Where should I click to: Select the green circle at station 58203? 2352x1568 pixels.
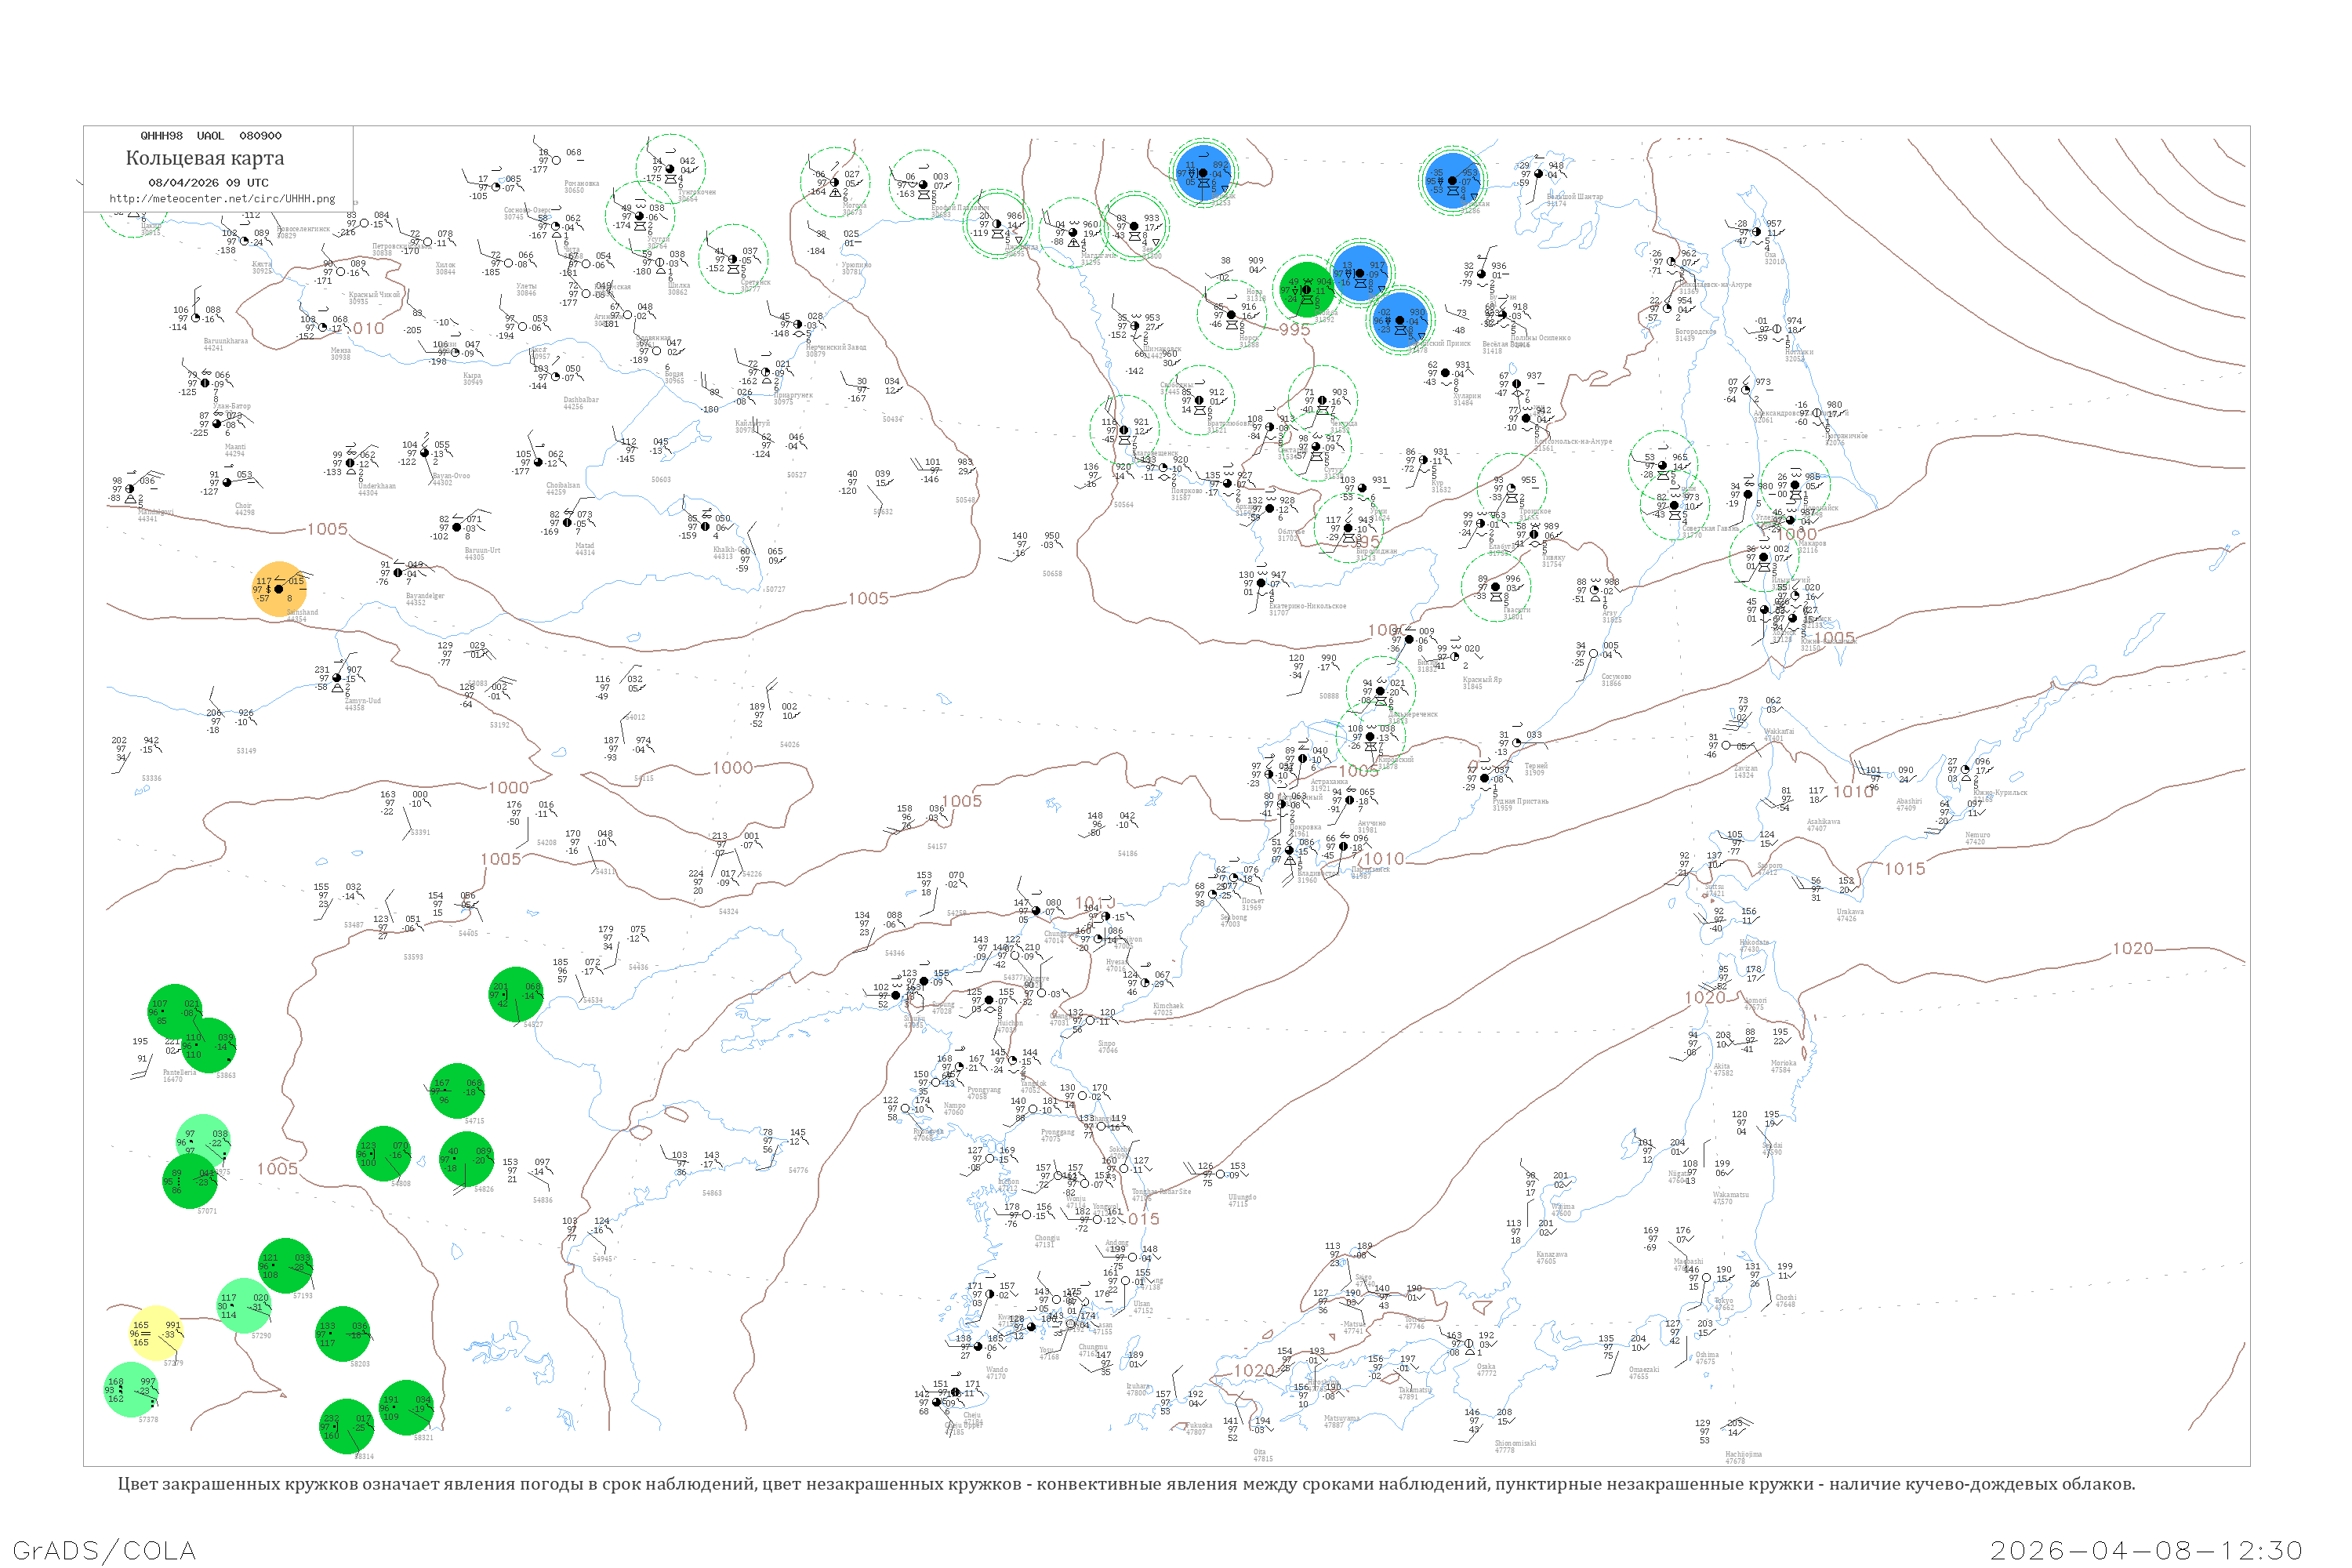342,1334
